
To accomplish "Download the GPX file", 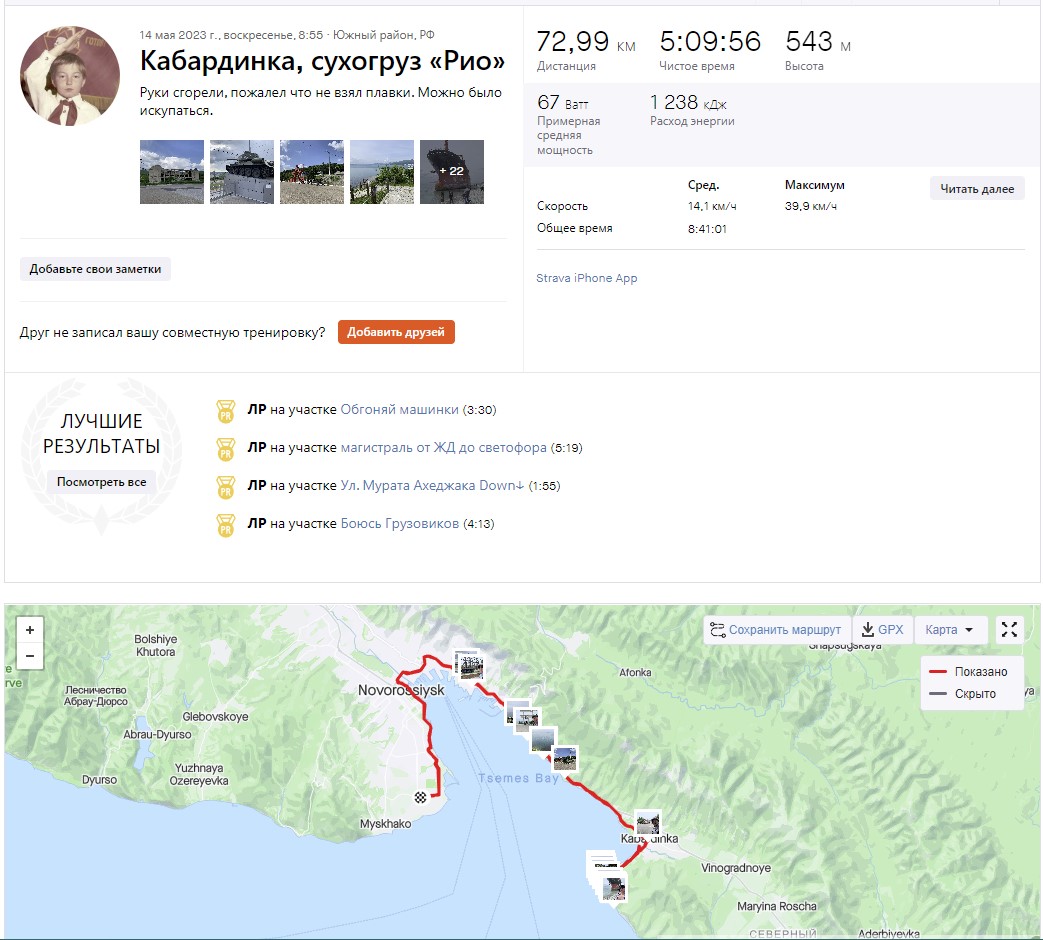I will click(882, 630).
